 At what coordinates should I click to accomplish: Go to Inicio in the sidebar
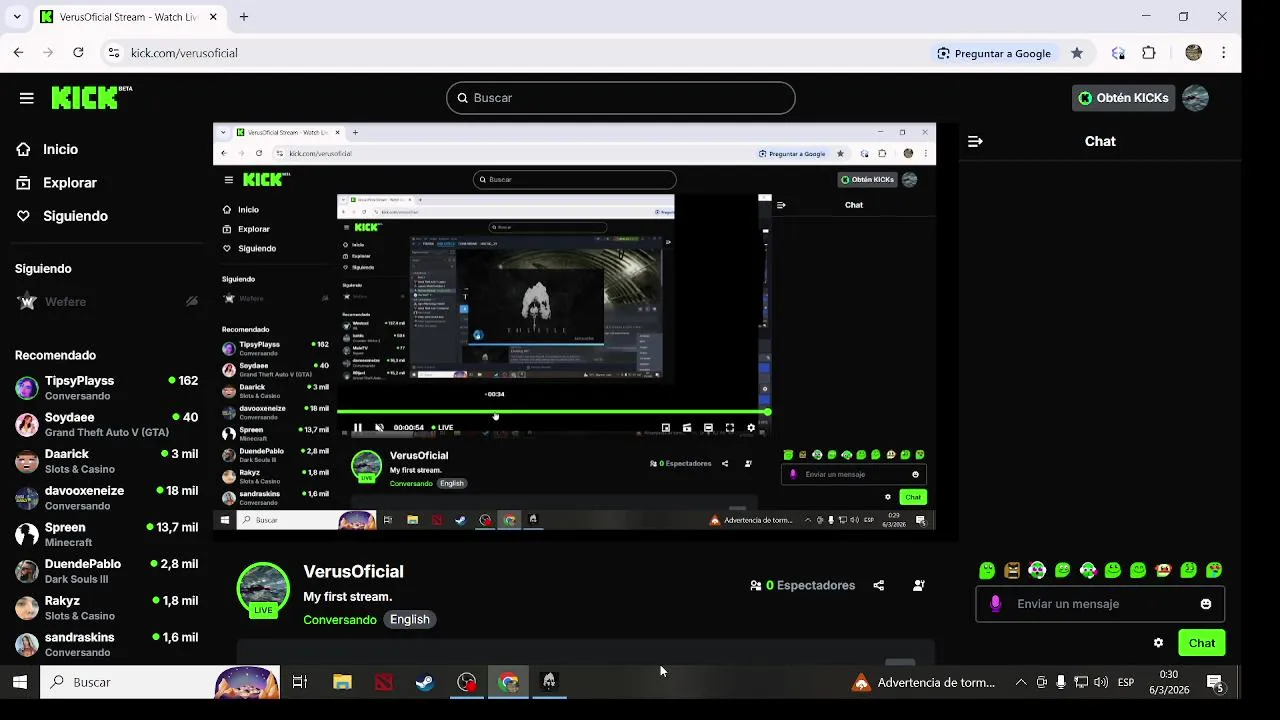tap(60, 149)
